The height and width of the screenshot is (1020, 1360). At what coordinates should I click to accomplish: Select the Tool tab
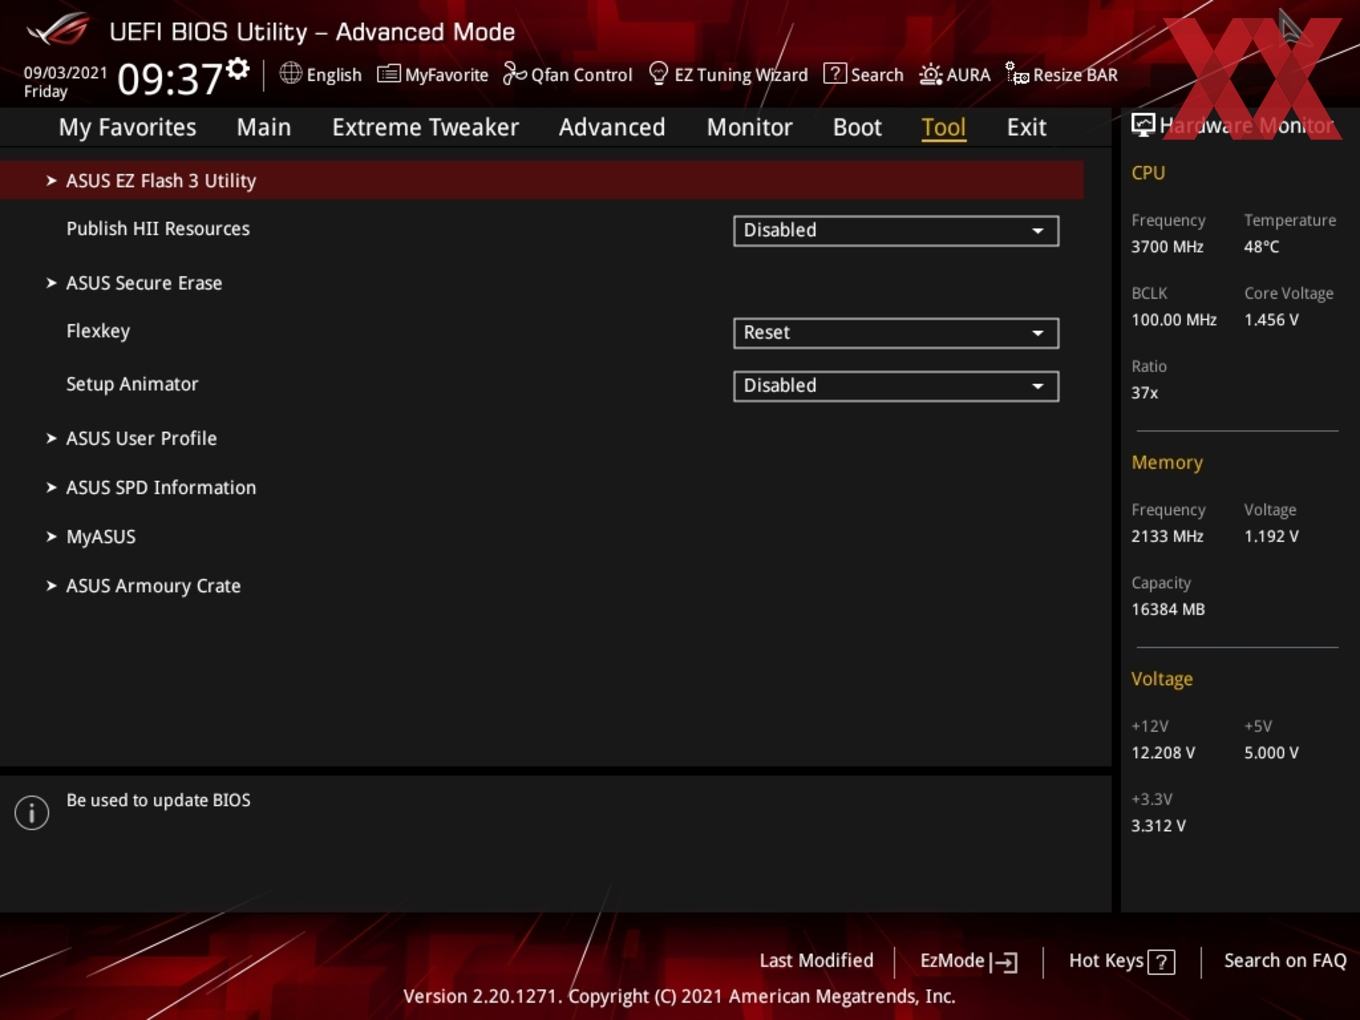click(943, 127)
